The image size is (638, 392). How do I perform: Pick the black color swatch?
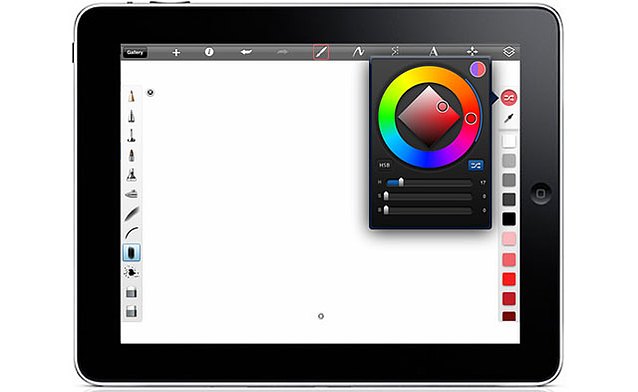tap(509, 219)
